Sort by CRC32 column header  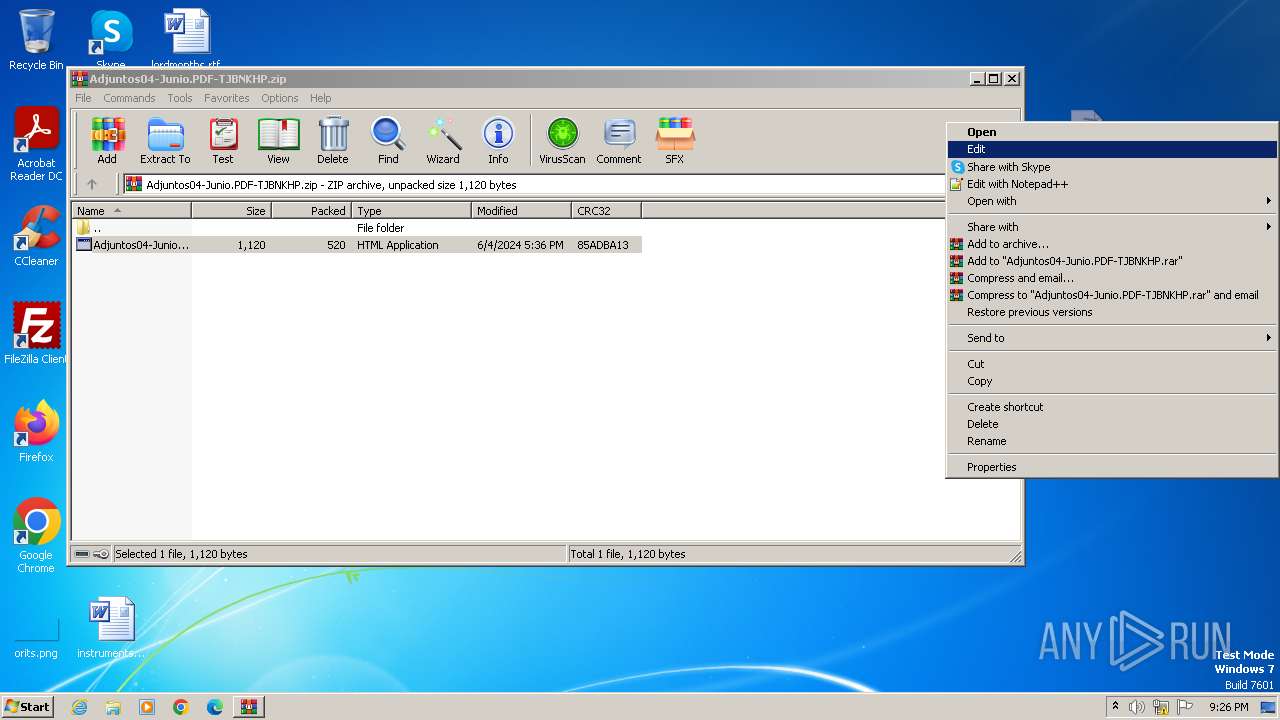(x=606, y=211)
